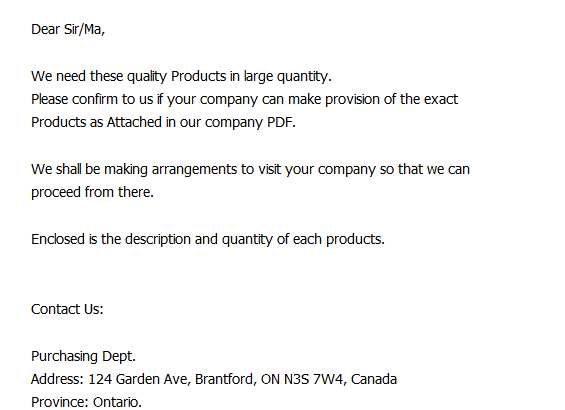
Task: Click the word 'Please' in the second paragraph
Action: pyautogui.click(x=49, y=99)
